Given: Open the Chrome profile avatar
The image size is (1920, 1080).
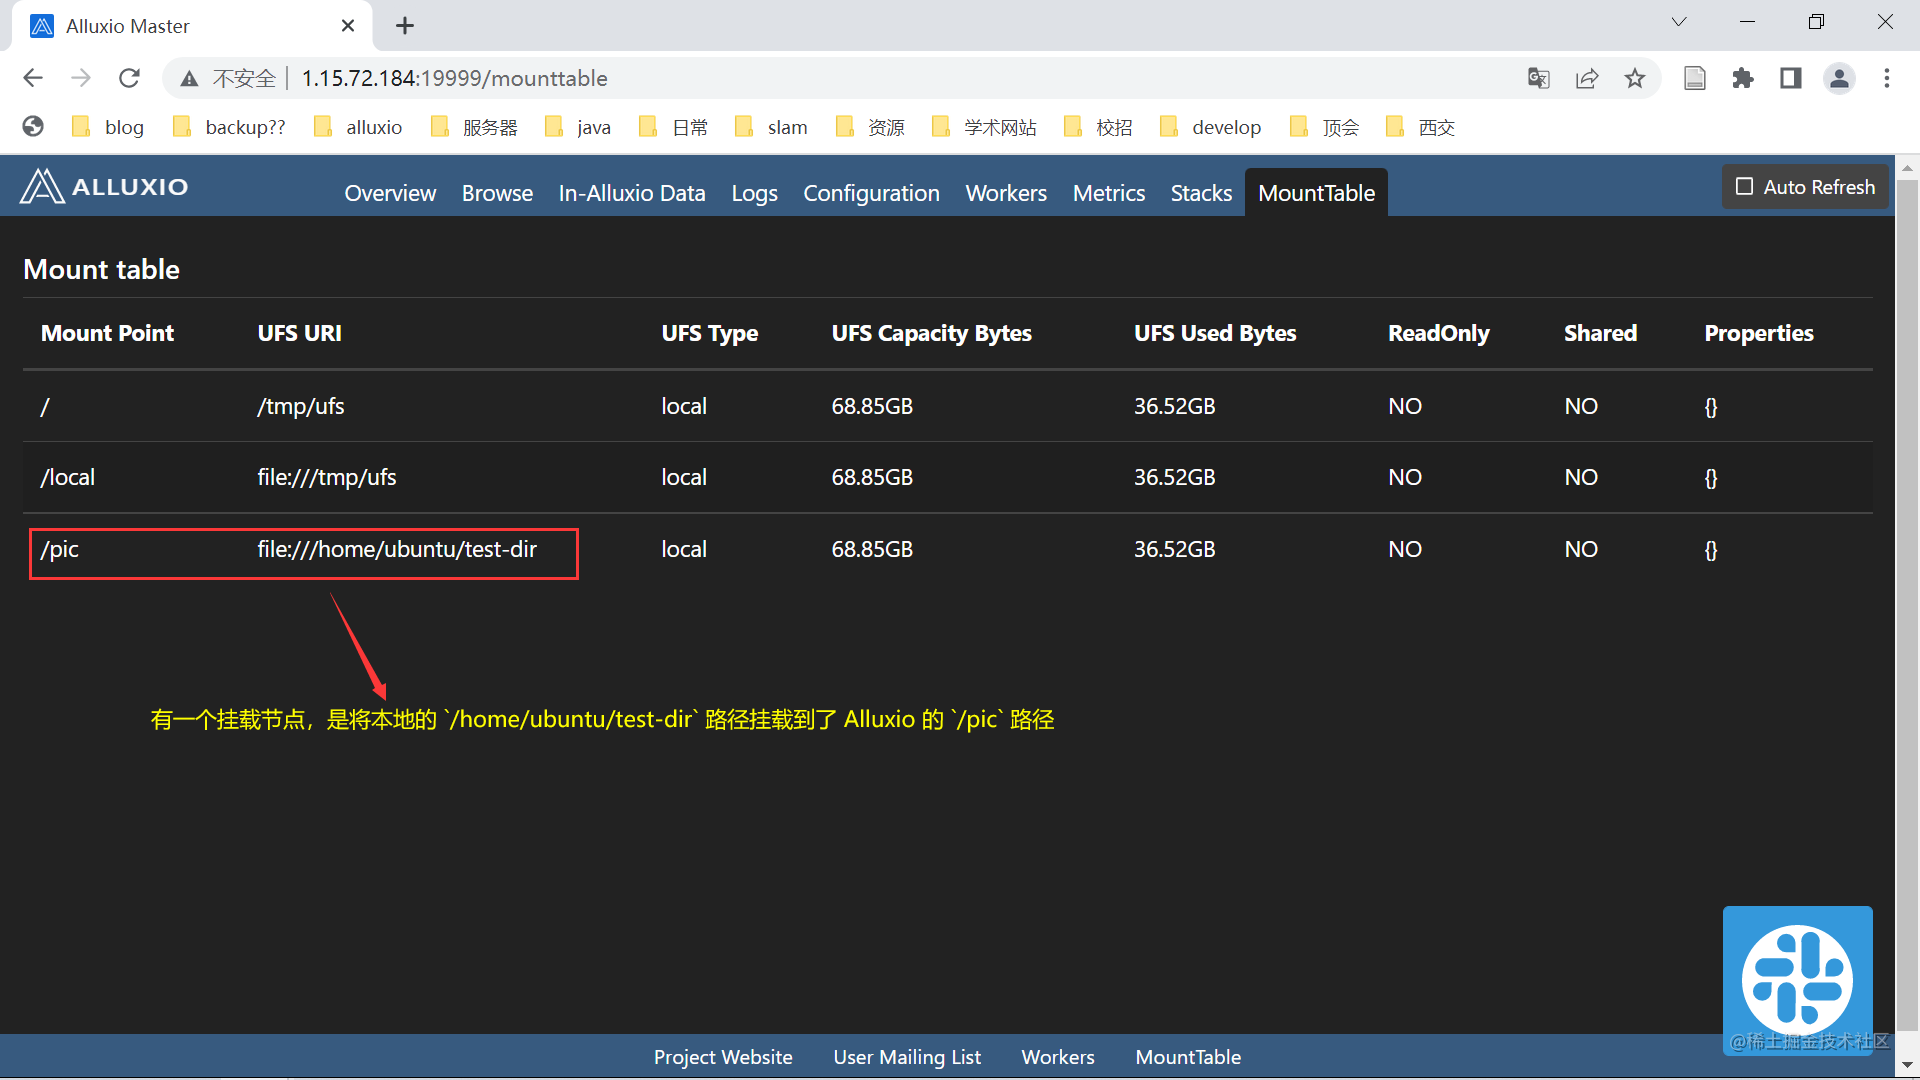Looking at the screenshot, I should pyautogui.click(x=1839, y=78).
